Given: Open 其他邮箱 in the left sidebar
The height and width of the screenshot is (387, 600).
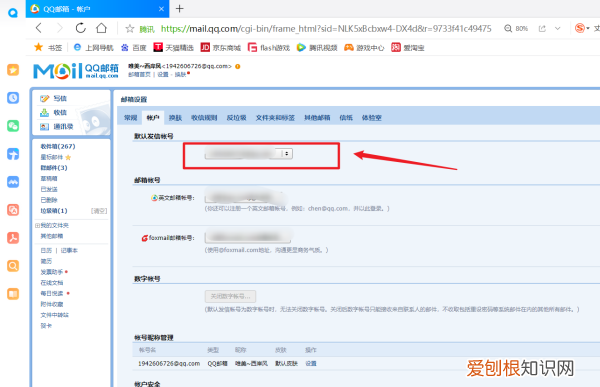Looking at the screenshot, I should pyautogui.click(x=52, y=236).
